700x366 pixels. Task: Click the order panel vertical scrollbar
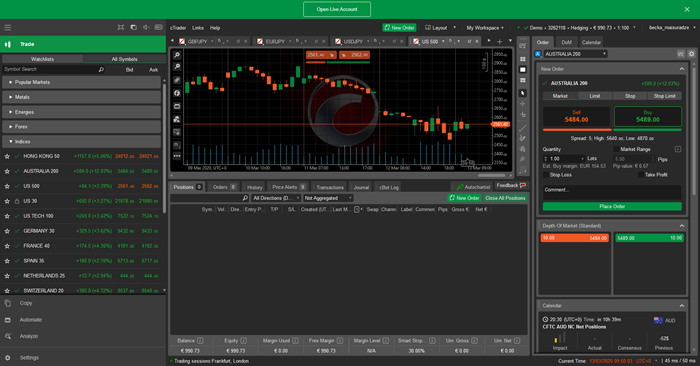694,132
